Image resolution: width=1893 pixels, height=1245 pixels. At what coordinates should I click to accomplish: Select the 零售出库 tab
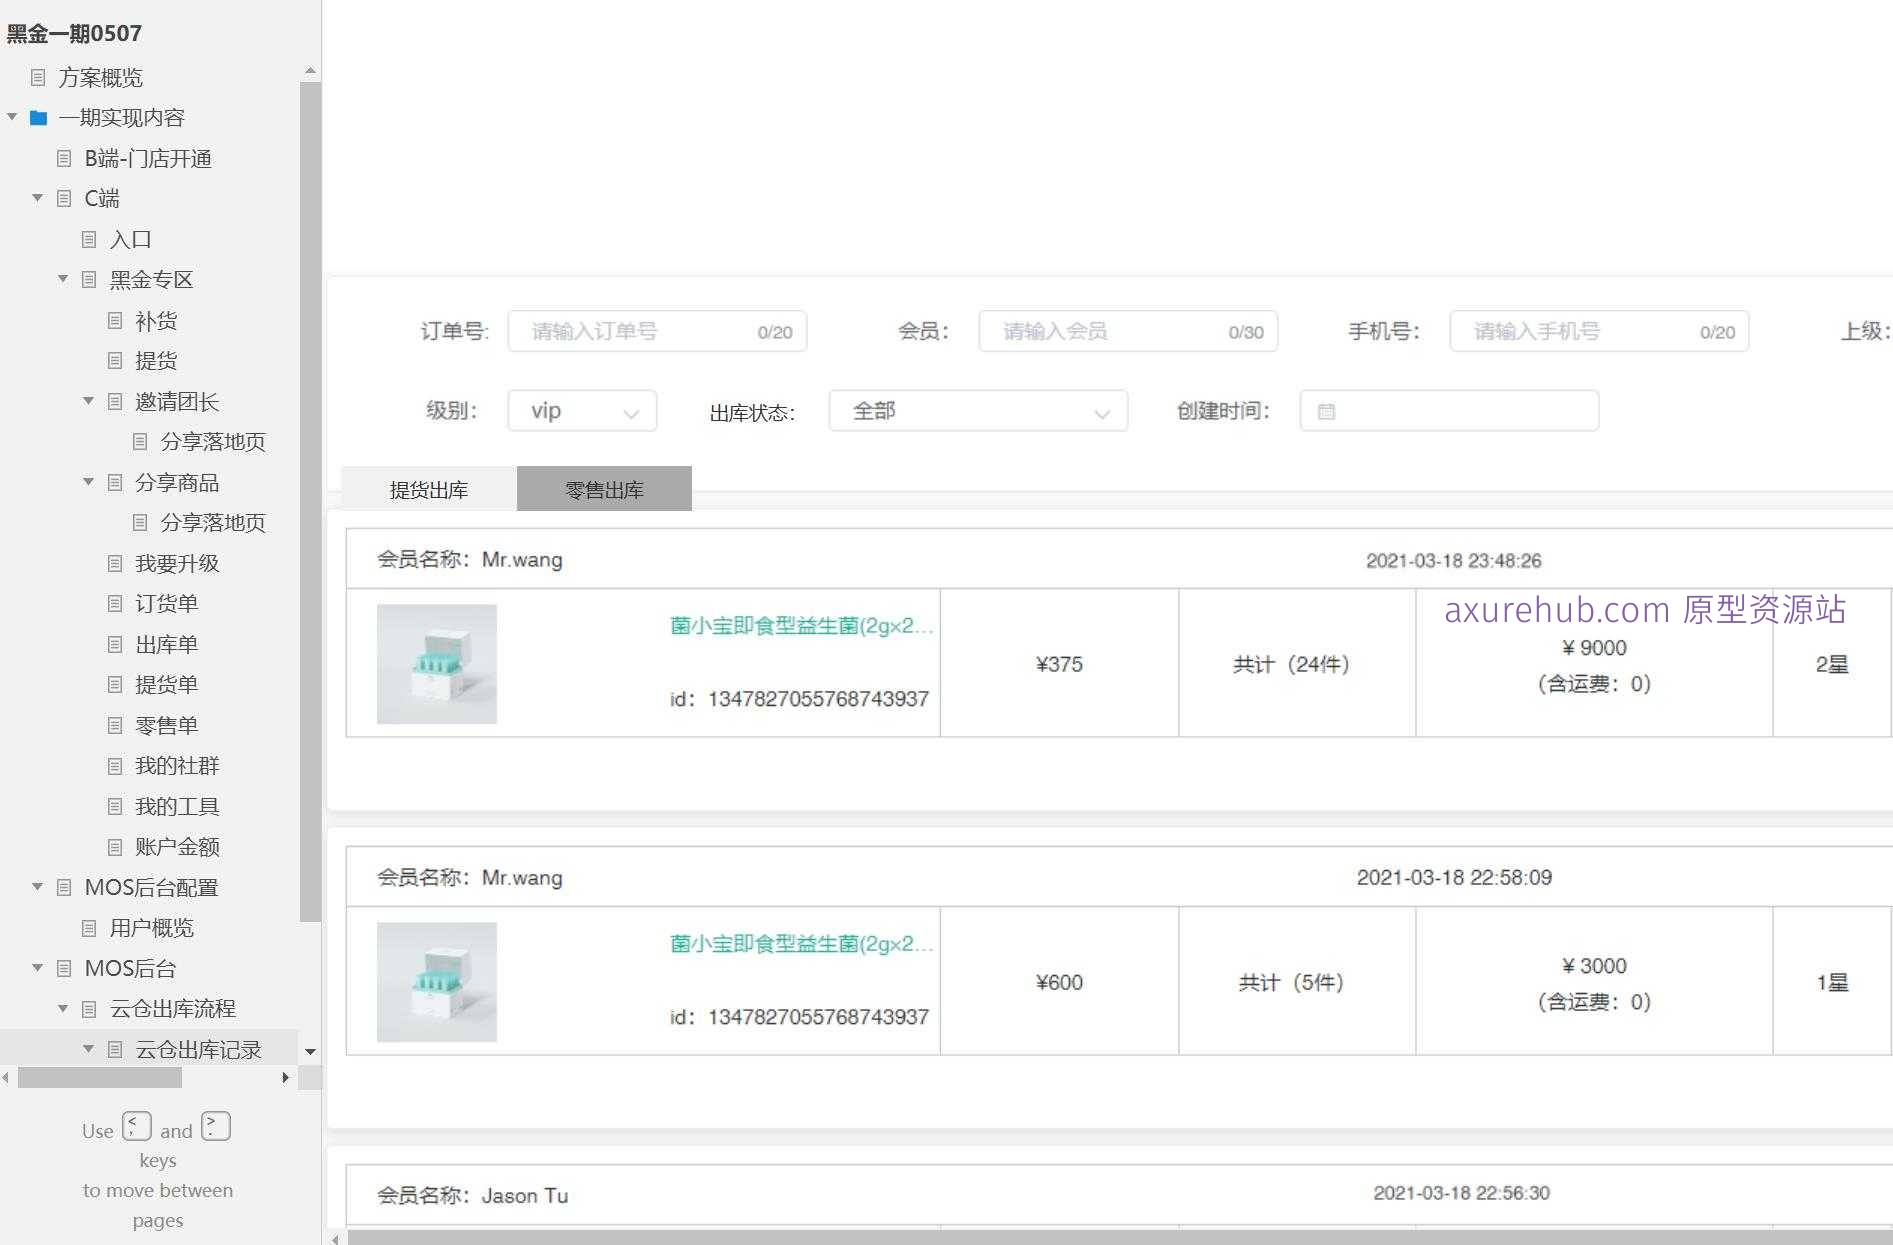(603, 489)
